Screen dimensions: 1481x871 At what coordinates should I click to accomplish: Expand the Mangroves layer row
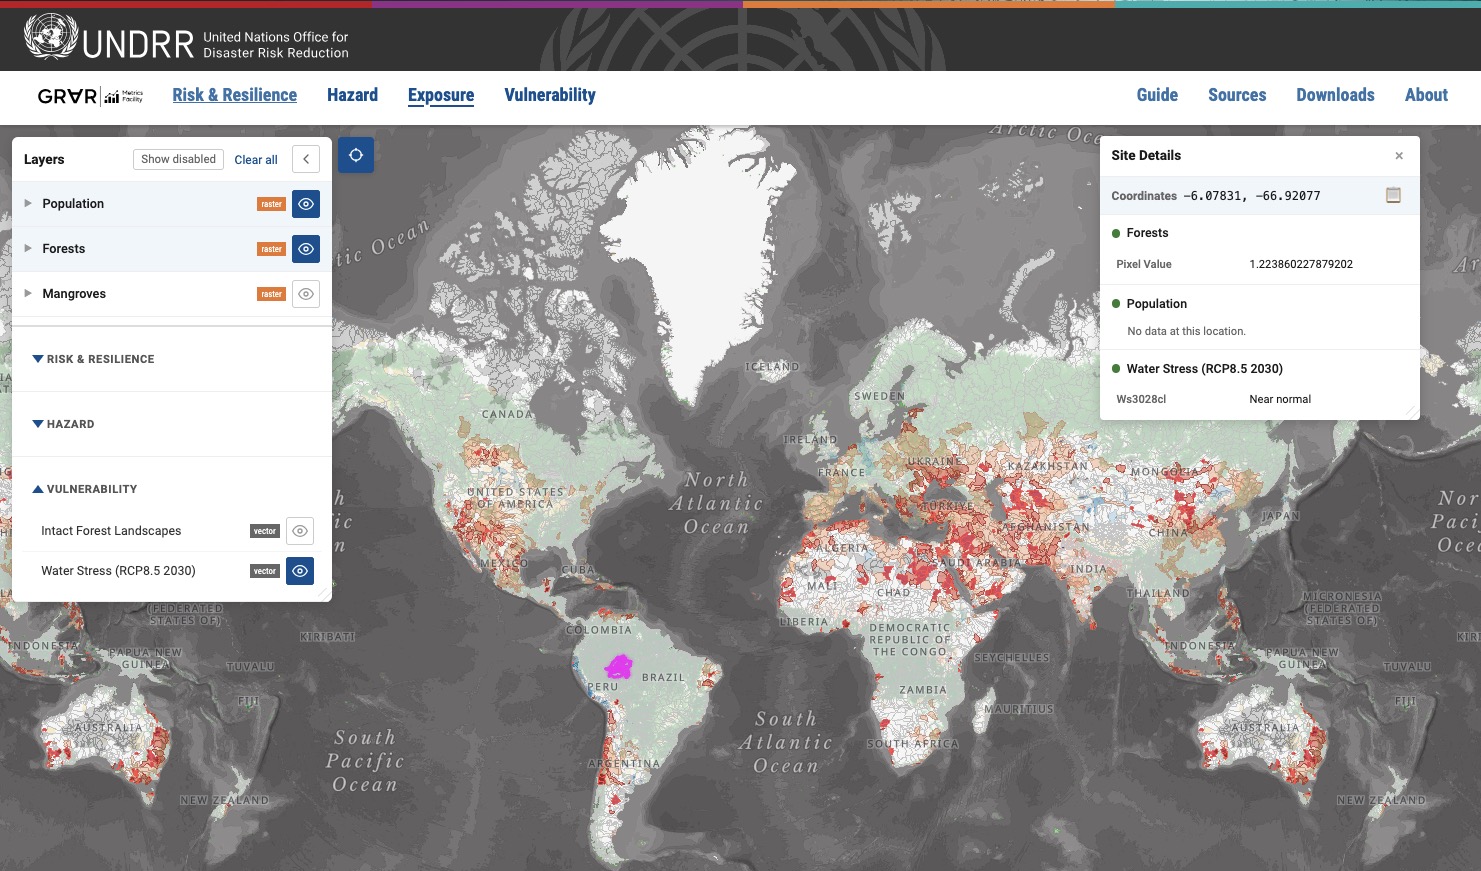pos(28,293)
